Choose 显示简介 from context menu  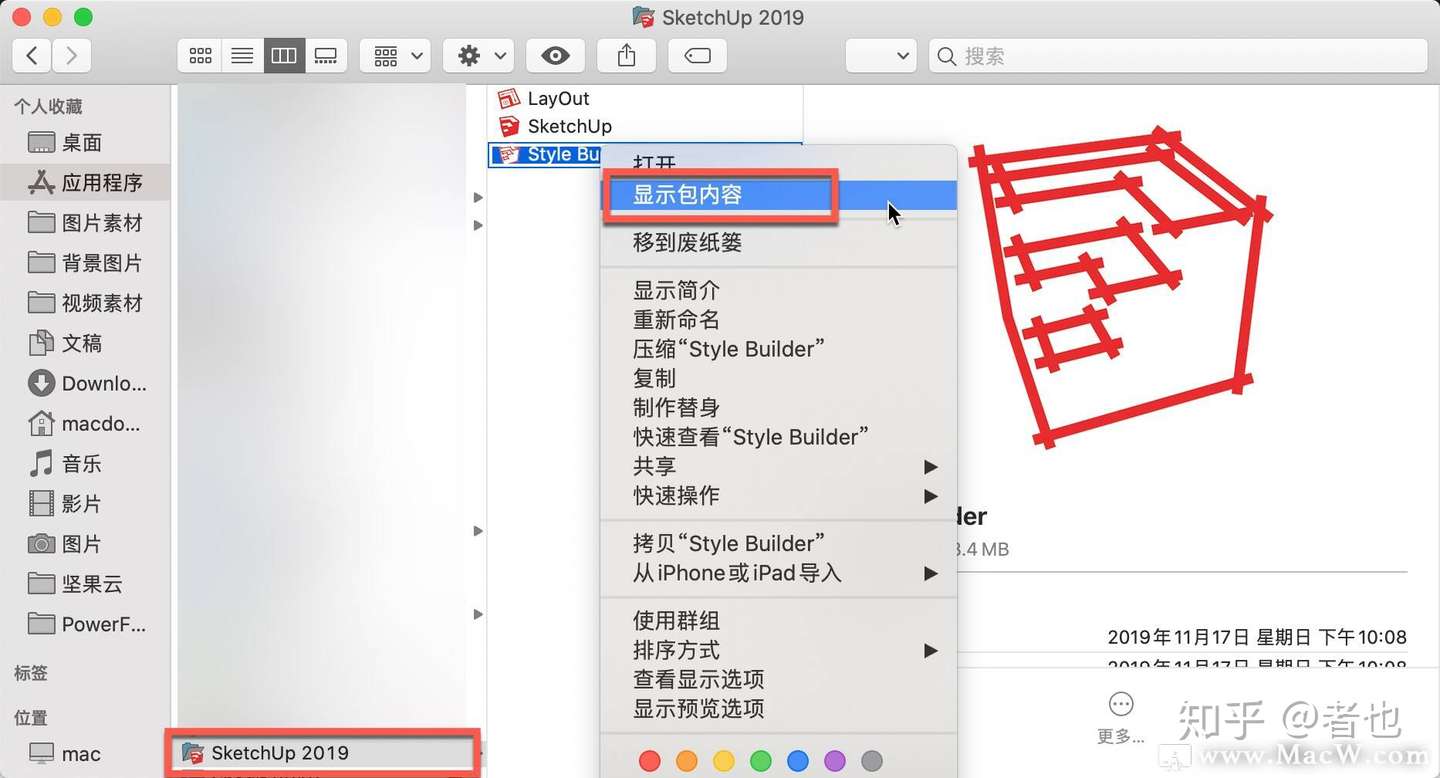tap(778, 291)
